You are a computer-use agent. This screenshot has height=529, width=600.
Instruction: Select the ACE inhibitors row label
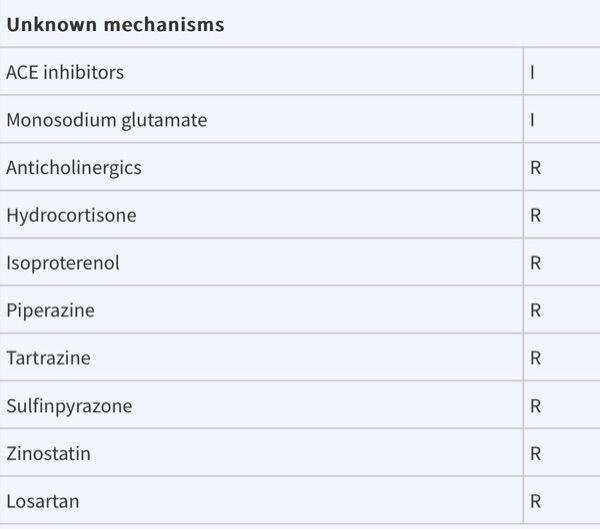[65, 72]
